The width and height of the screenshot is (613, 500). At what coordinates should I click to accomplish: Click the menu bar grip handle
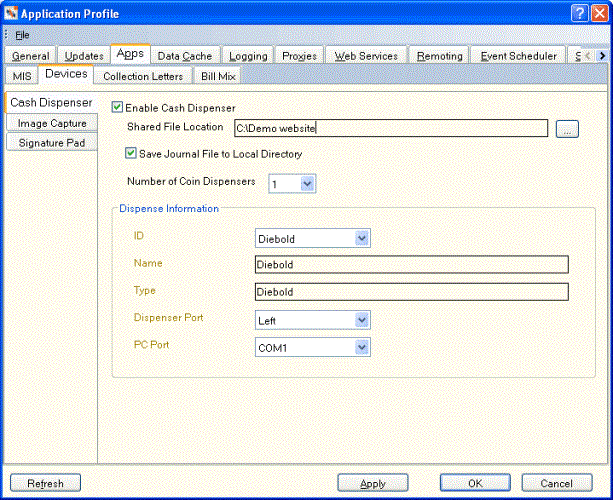[x=6, y=35]
